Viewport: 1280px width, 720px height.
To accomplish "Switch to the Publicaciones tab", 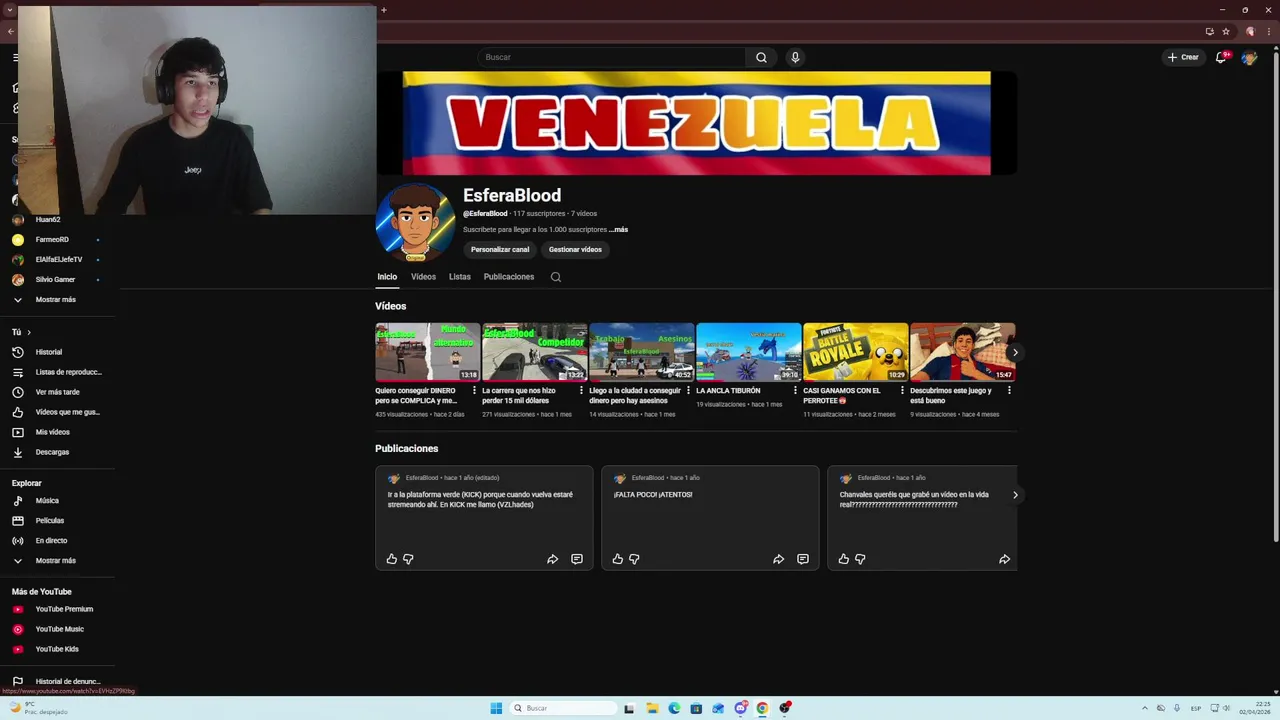I will (509, 277).
